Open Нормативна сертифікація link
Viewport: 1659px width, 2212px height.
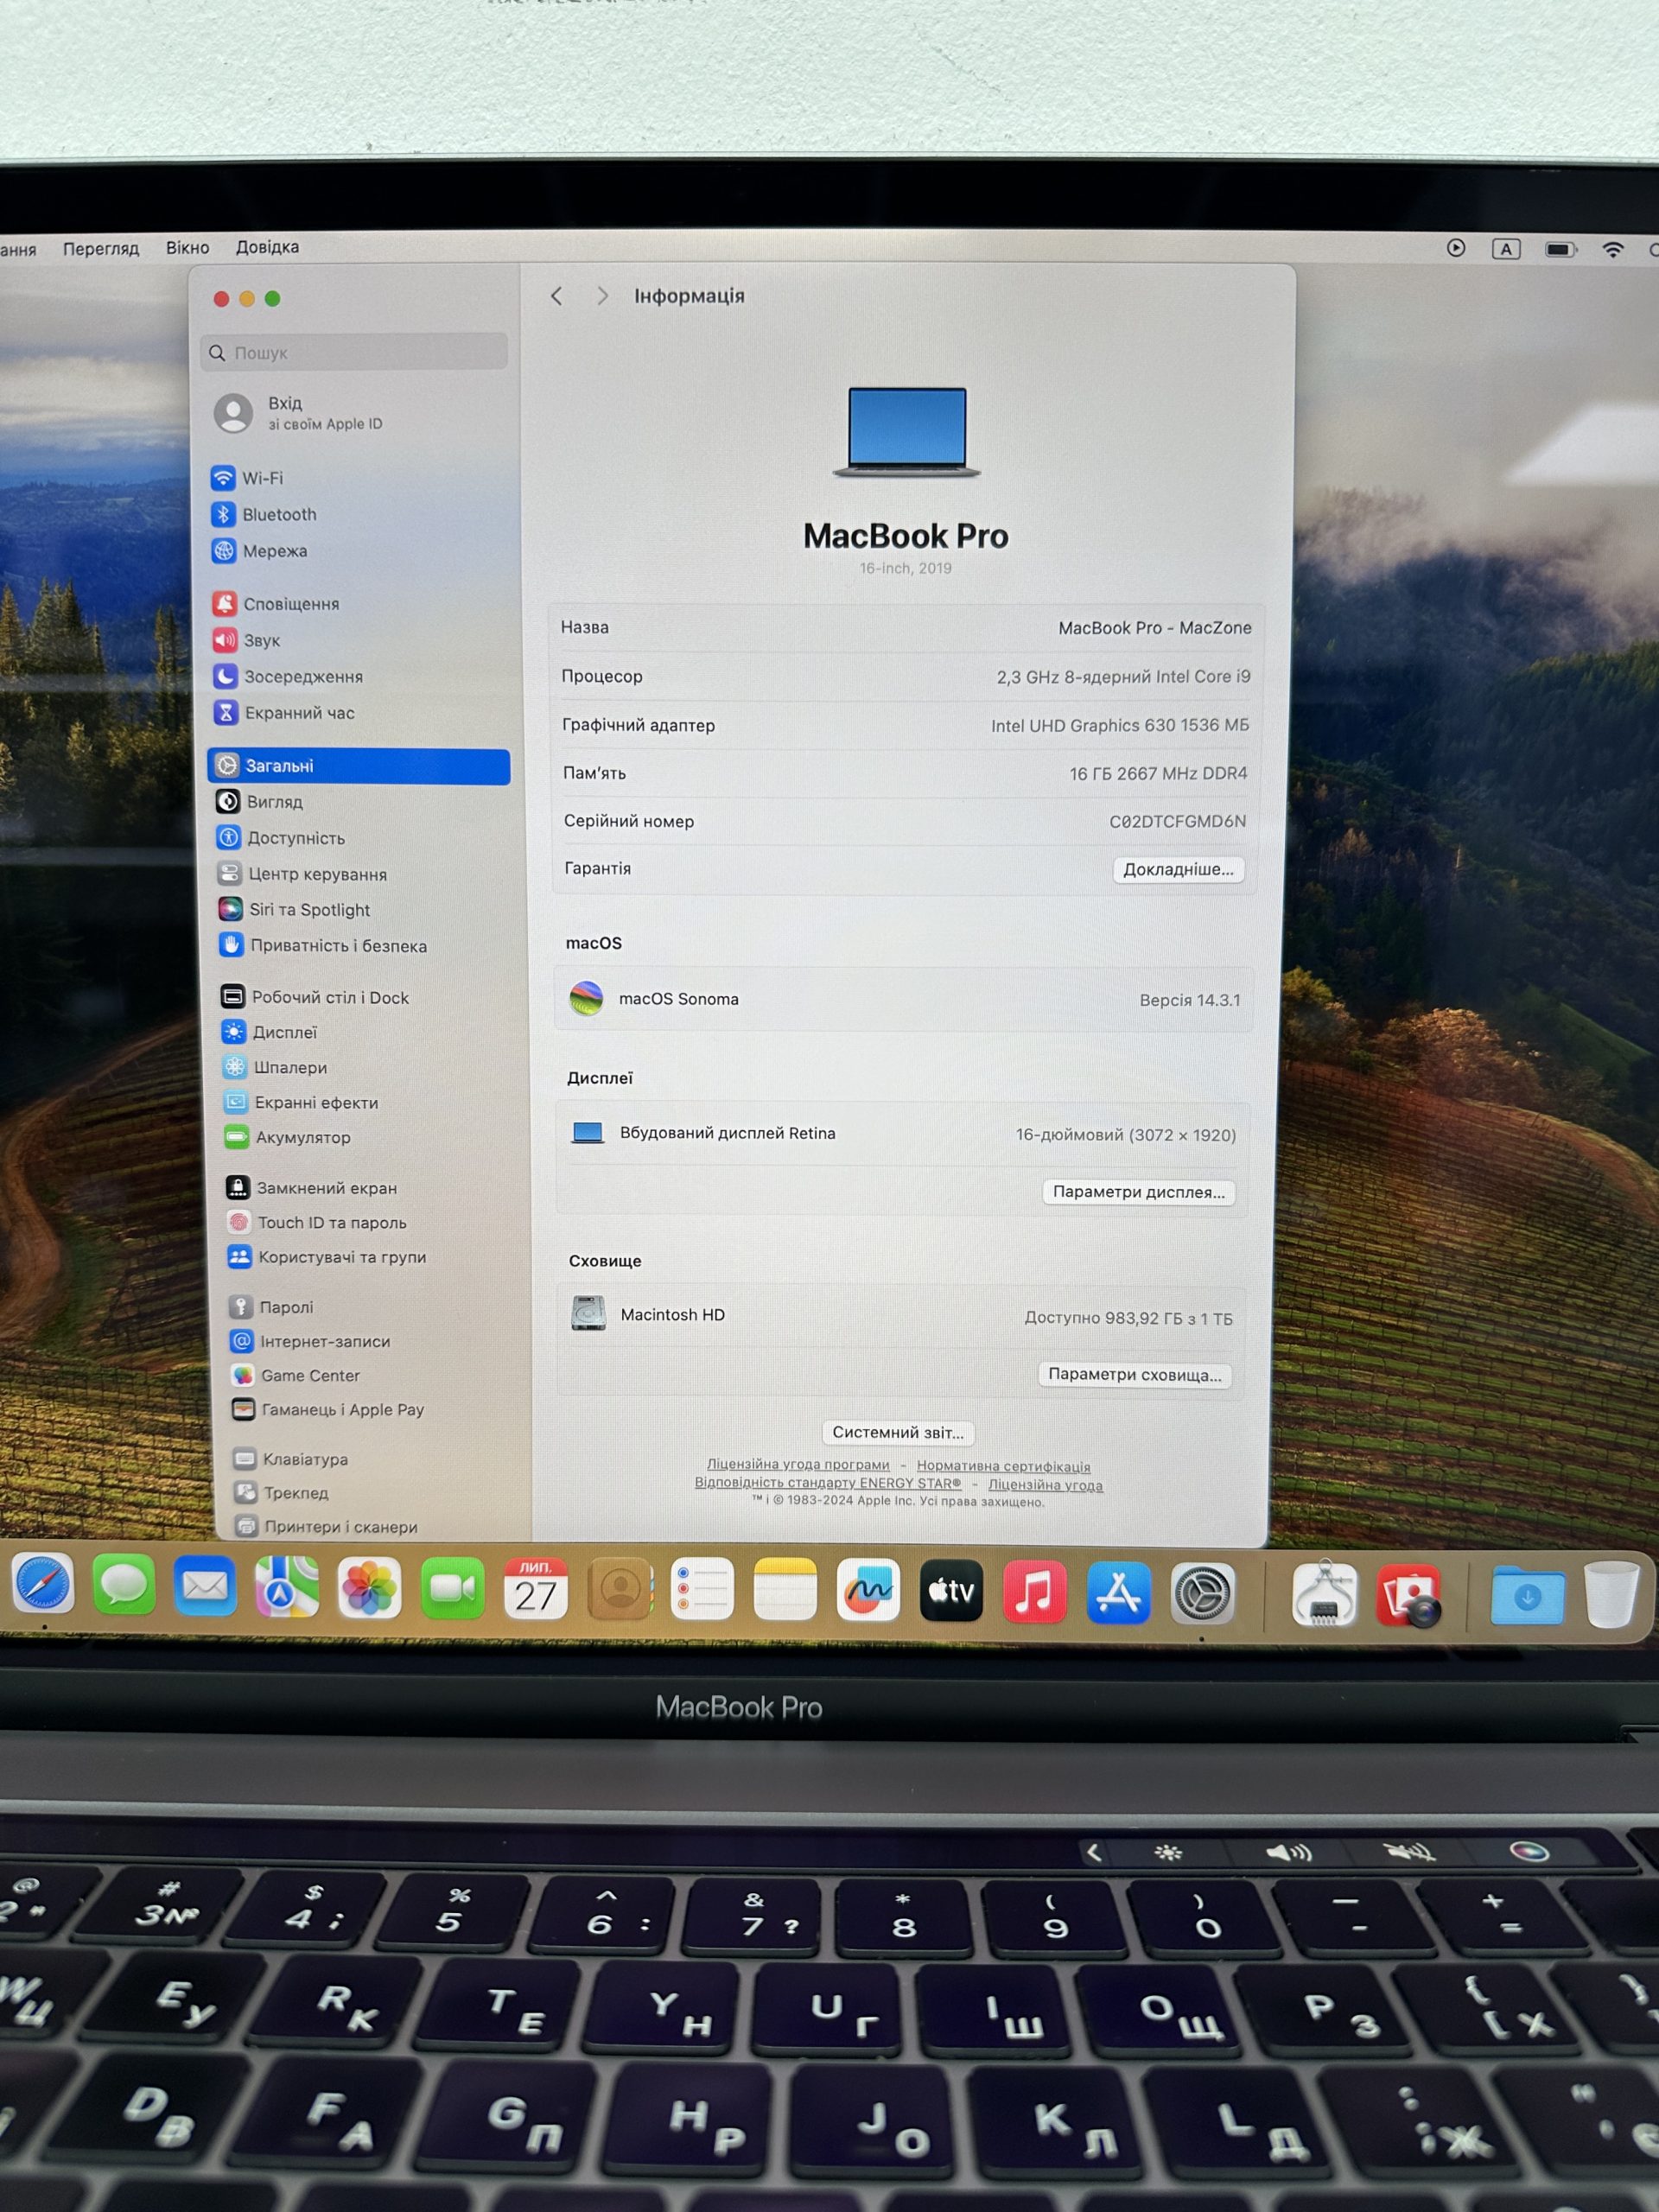[1003, 1466]
